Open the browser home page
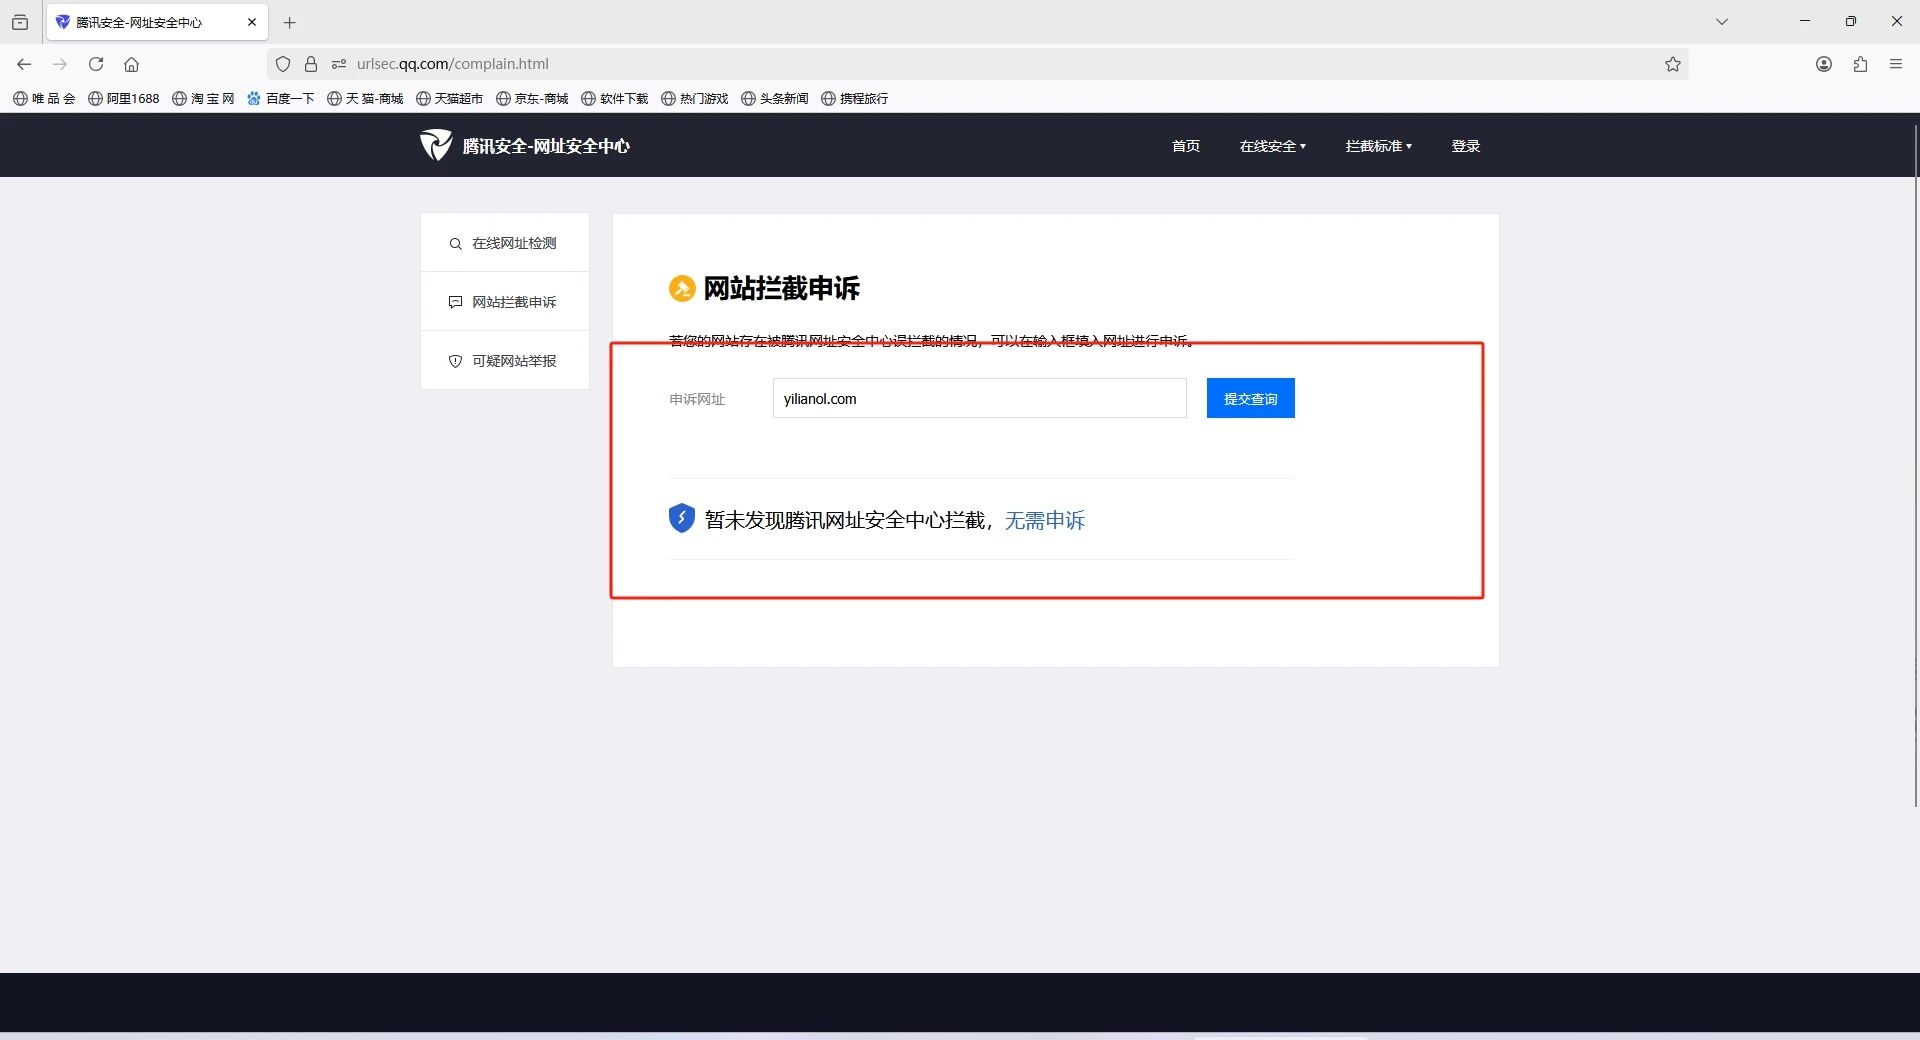1920x1040 pixels. (x=131, y=64)
